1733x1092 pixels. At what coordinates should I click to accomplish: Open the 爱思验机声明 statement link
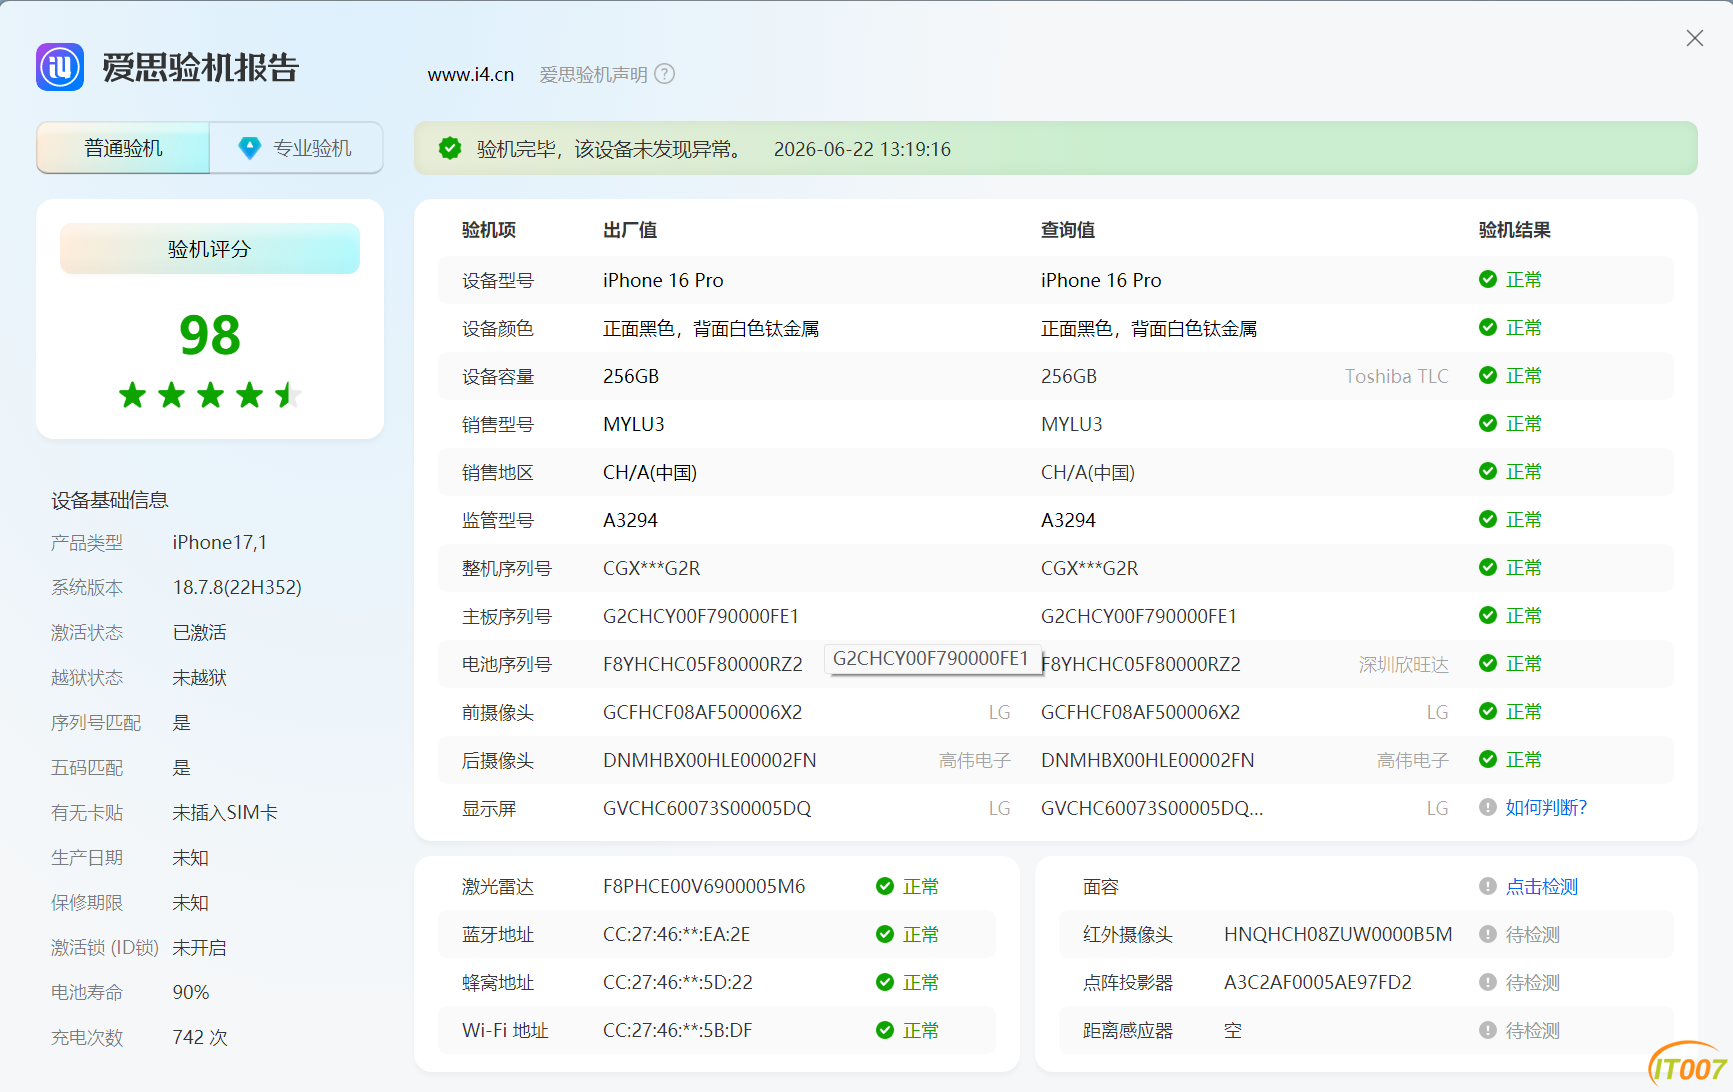pyautogui.click(x=594, y=74)
